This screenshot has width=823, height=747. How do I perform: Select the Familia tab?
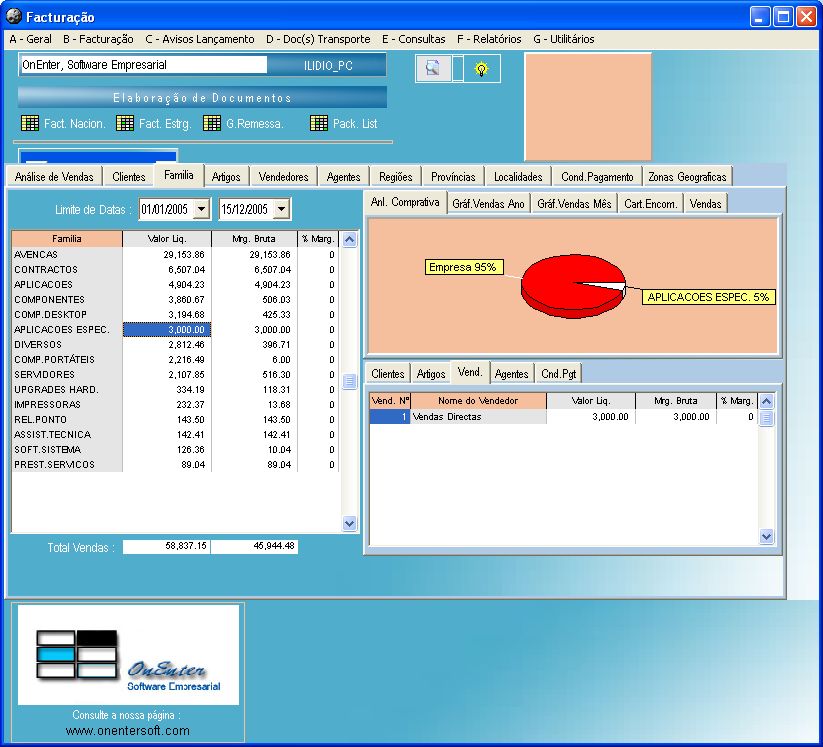tap(179, 175)
